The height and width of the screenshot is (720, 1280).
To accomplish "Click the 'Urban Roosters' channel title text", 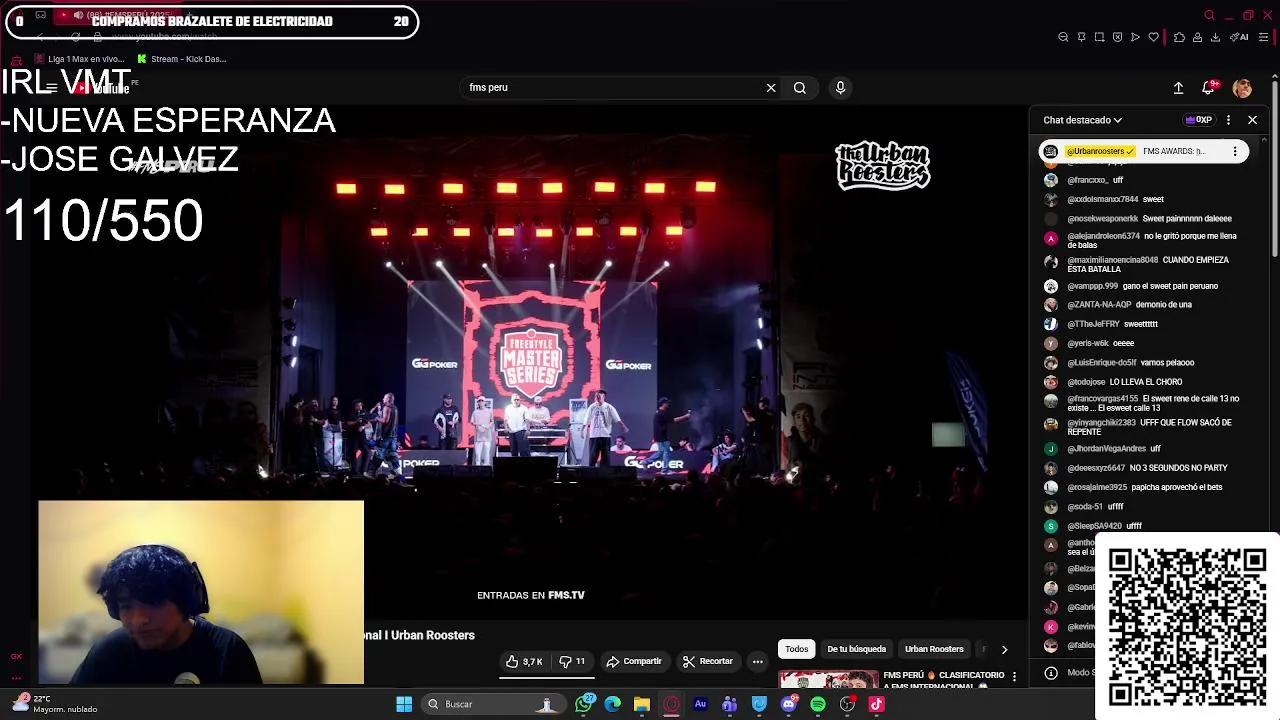I will [x=433, y=635].
